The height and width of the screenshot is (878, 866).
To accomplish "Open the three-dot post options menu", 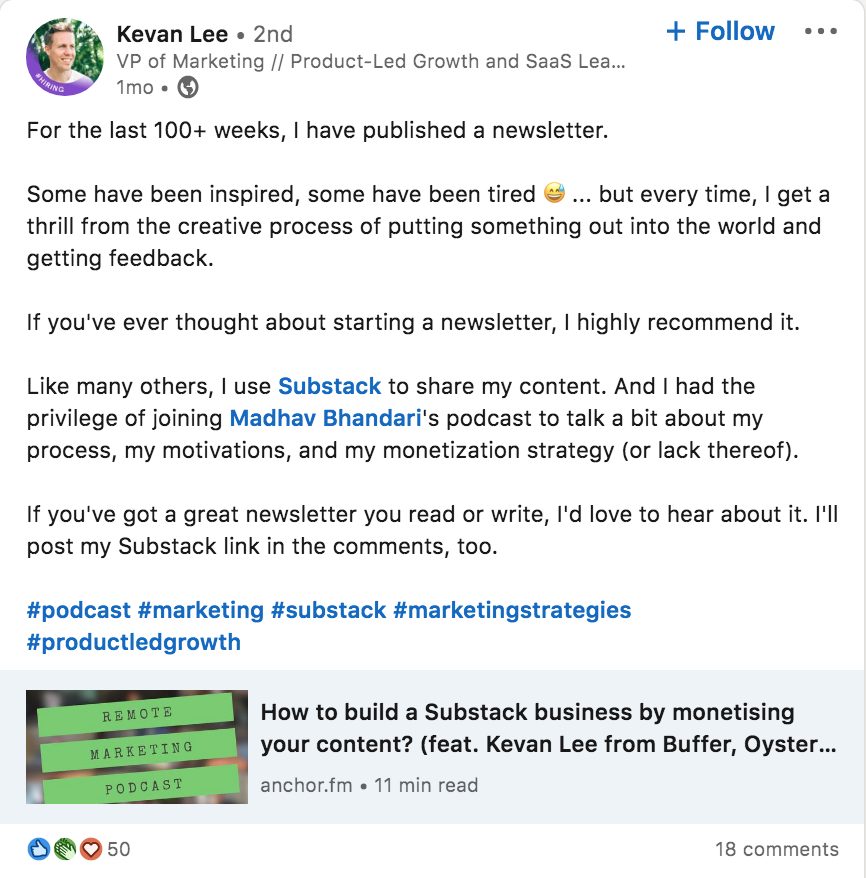I will point(822,31).
